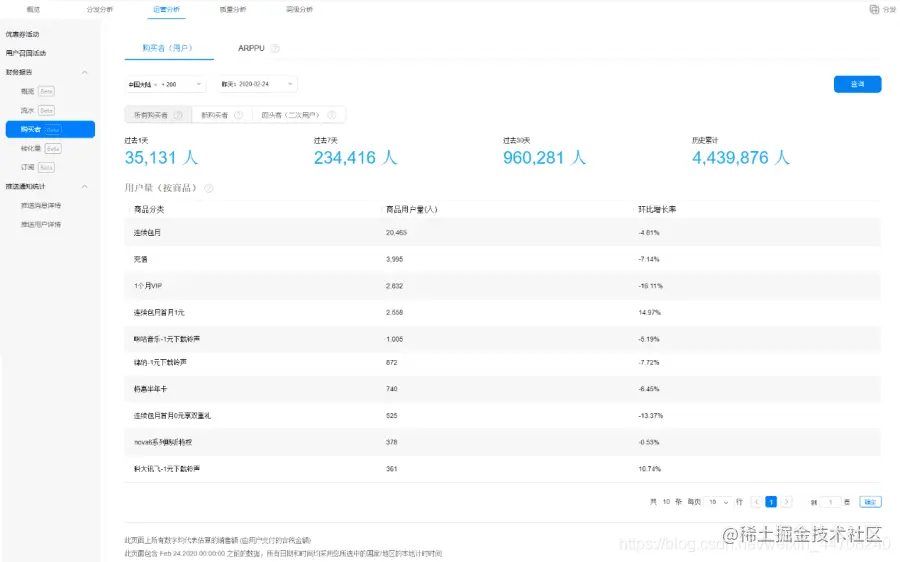Open the 昨天 2020-02-24 date dropdown
This screenshot has height=562, width=900.
click(257, 84)
